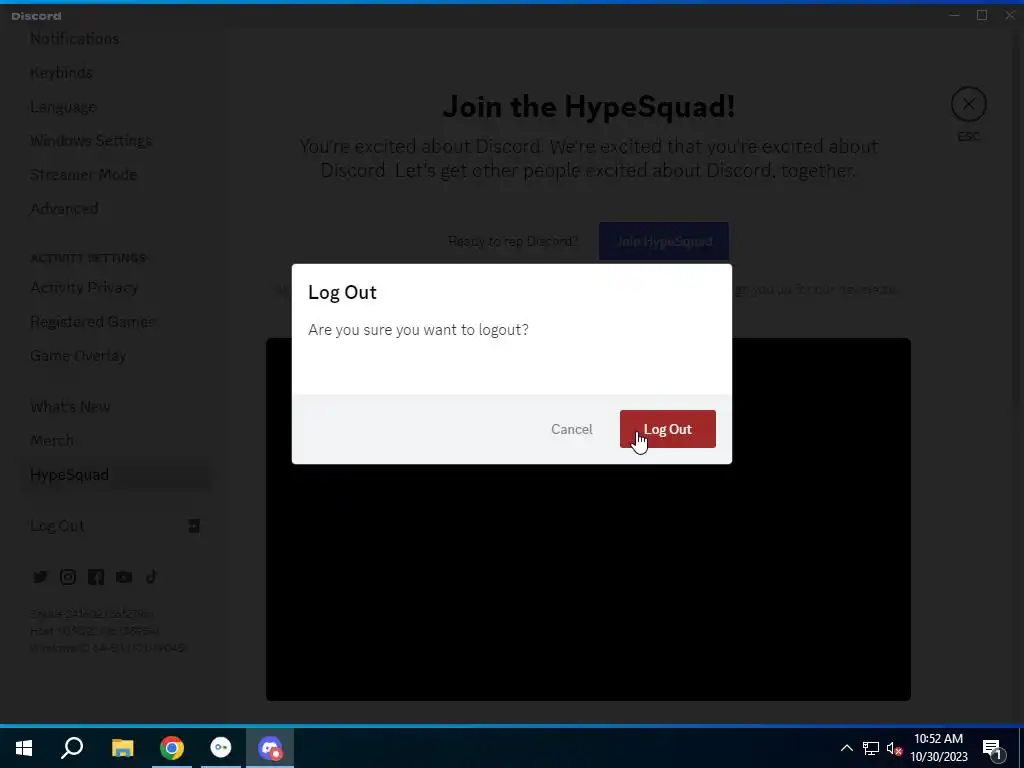
Task: Open Discord Facebook icon link
Action: [x=96, y=577]
